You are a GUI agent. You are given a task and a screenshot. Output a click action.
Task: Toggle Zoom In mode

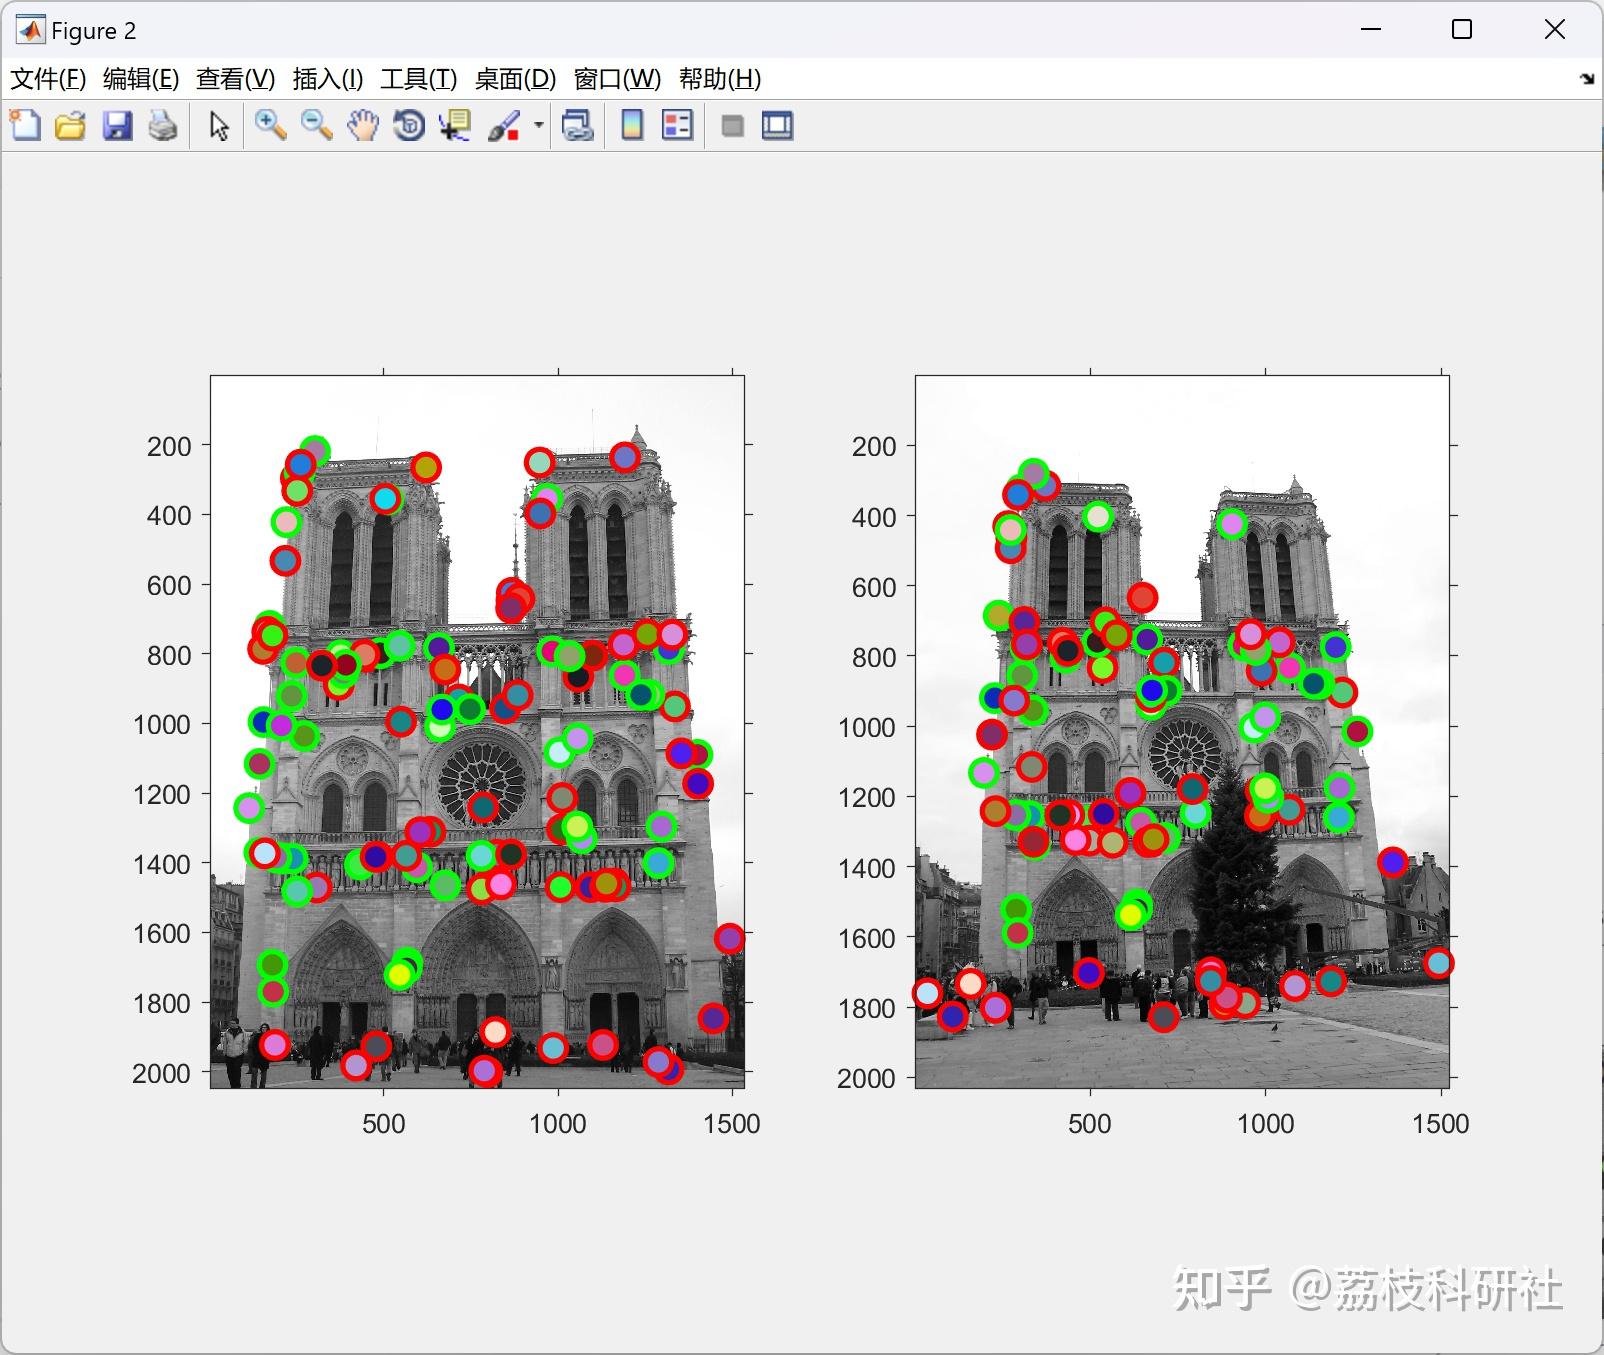(270, 125)
